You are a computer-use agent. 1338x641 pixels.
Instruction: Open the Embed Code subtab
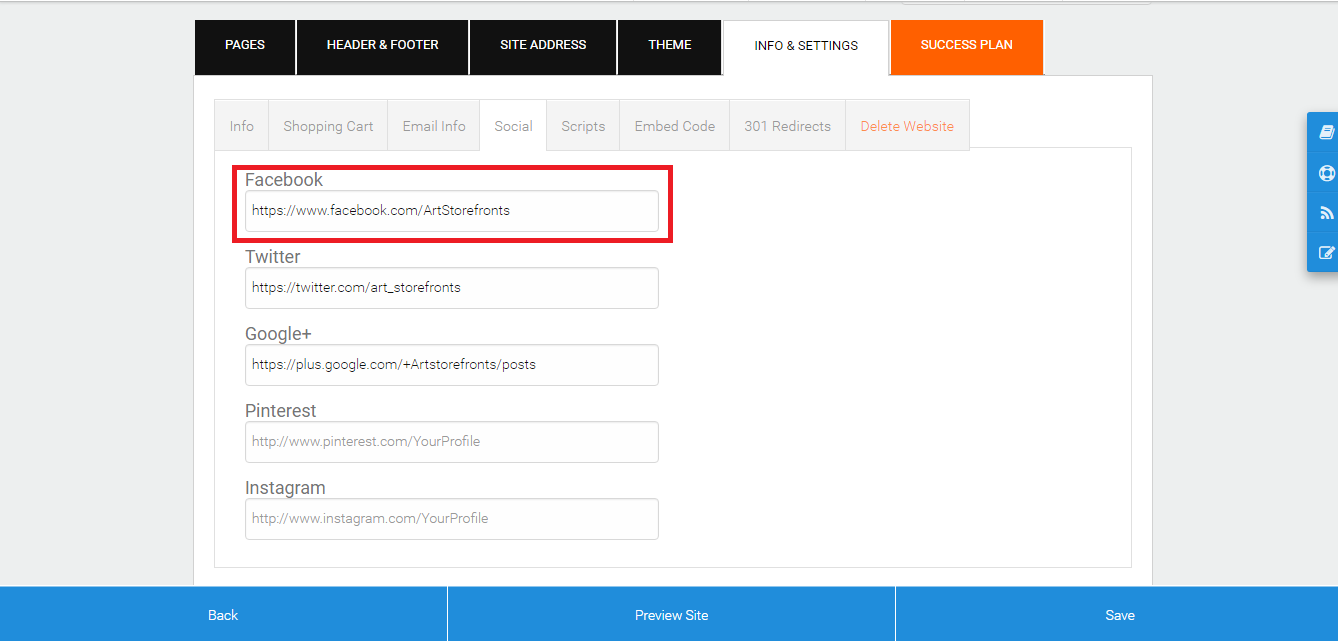(x=674, y=125)
